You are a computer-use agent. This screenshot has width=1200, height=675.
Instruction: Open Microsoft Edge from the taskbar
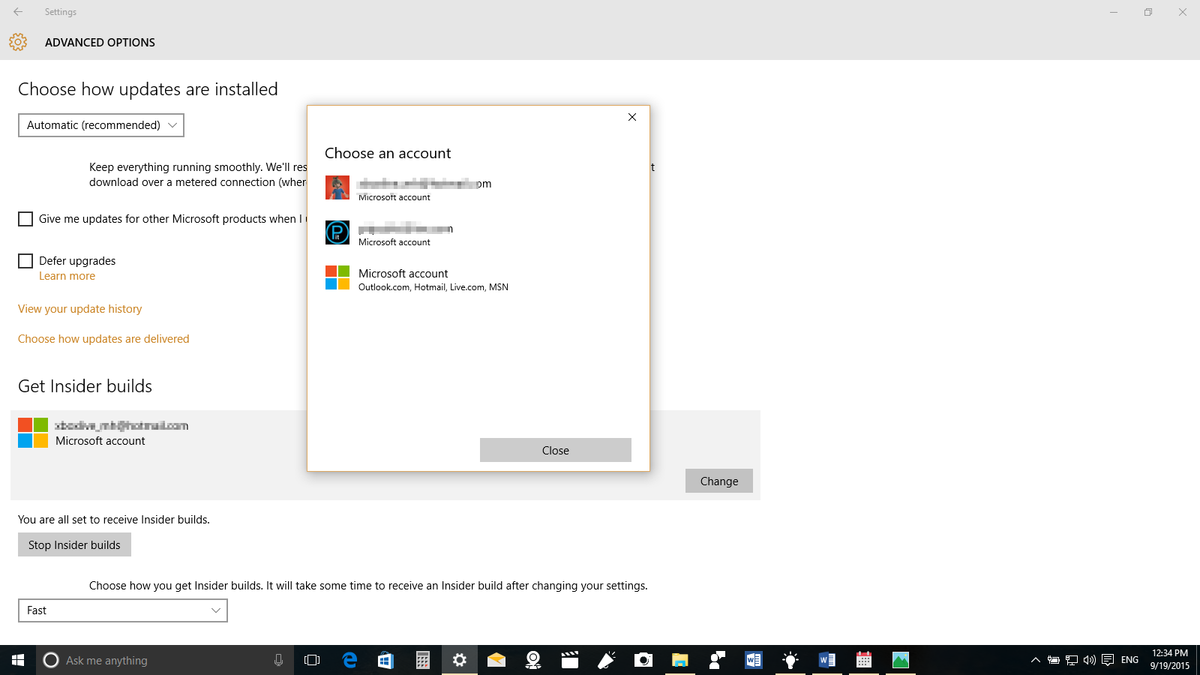(349, 660)
